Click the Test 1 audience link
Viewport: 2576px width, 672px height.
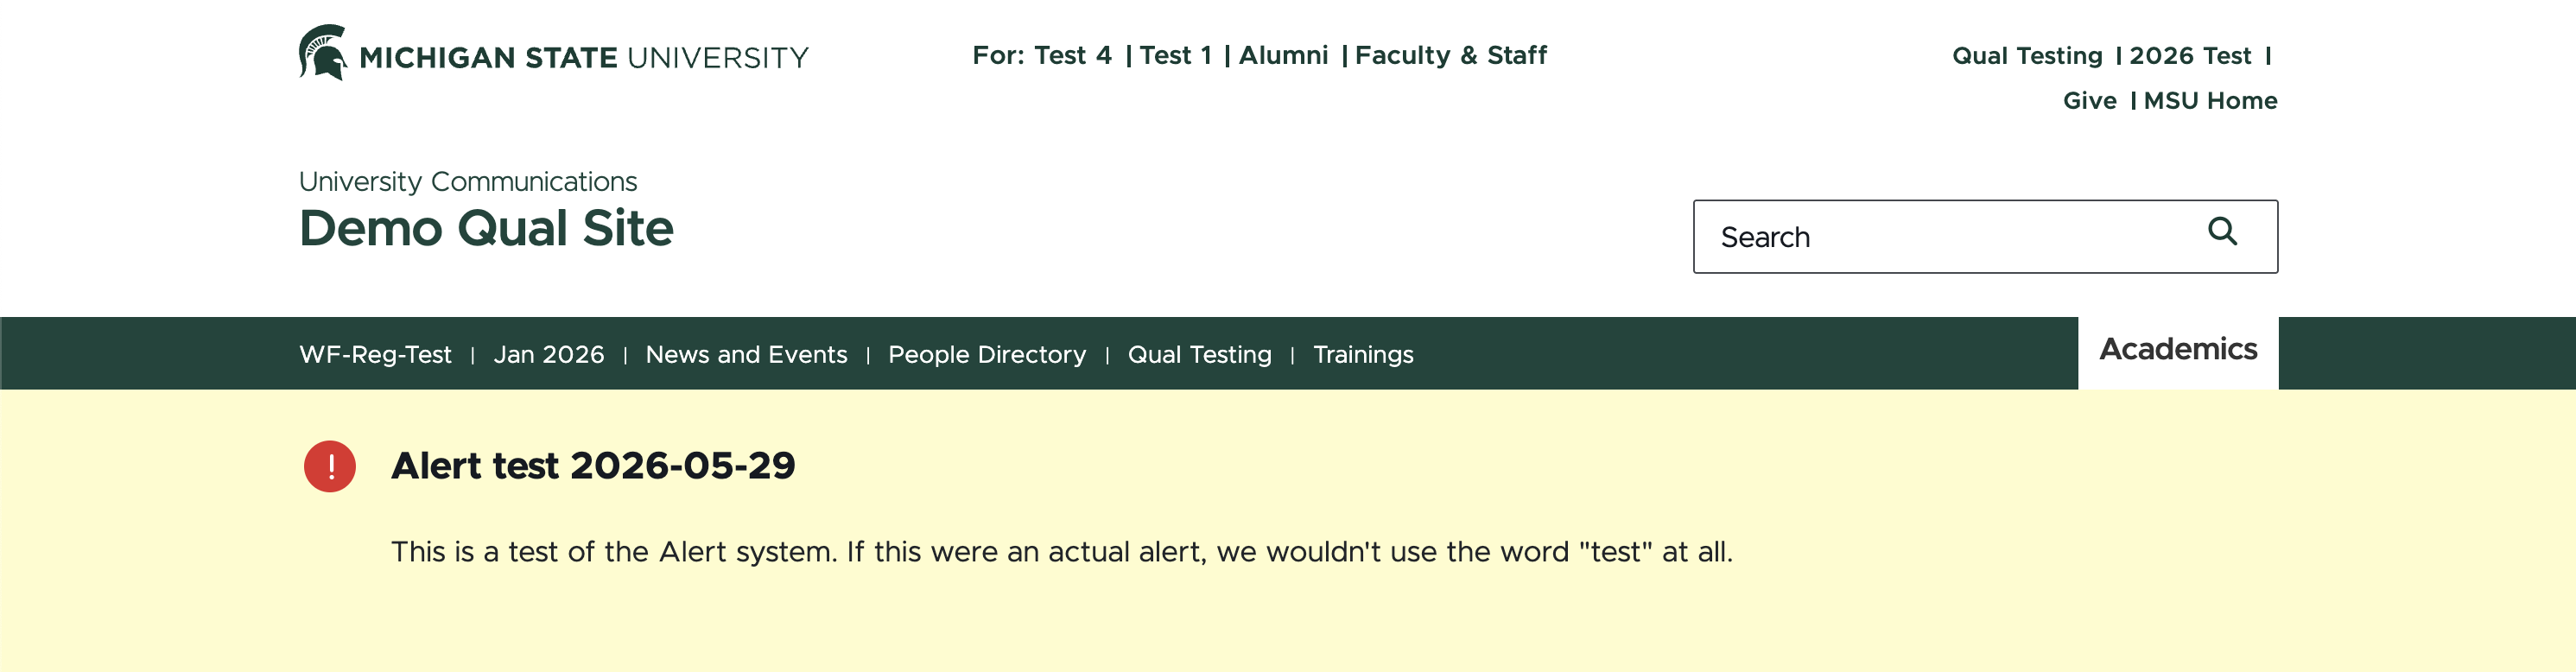point(1175,55)
